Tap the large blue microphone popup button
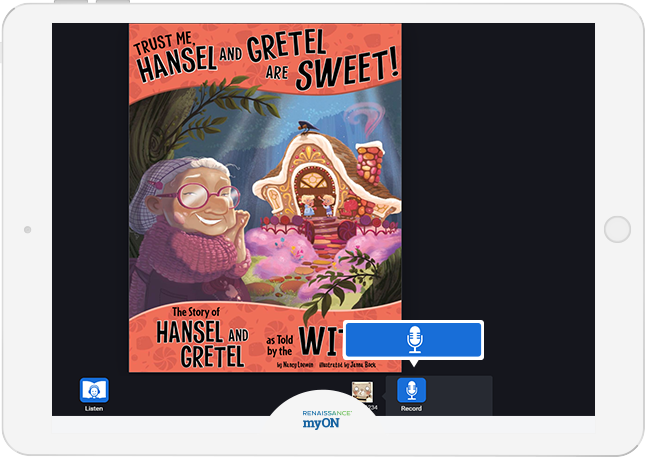This screenshot has width=645, height=457. [x=413, y=340]
